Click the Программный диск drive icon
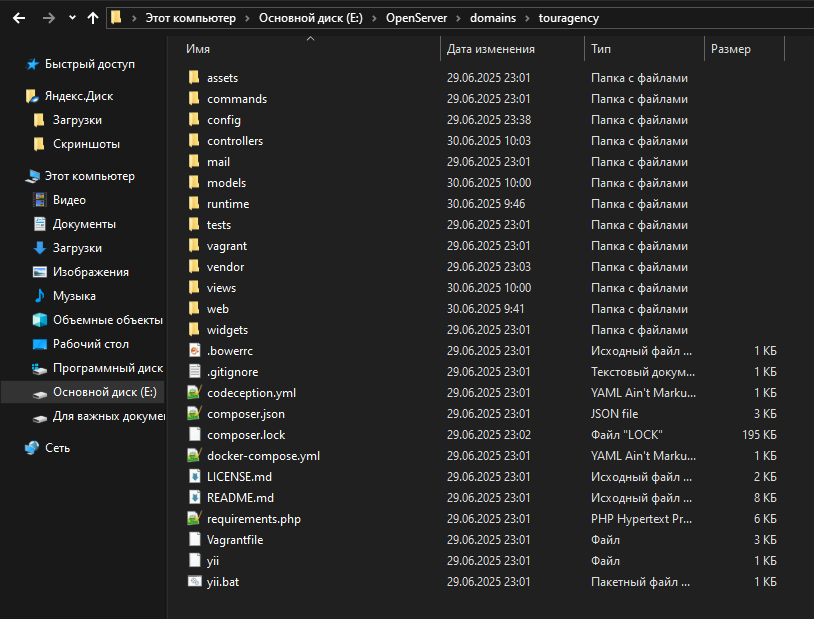The height and width of the screenshot is (619, 814). [x=39, y=368]
